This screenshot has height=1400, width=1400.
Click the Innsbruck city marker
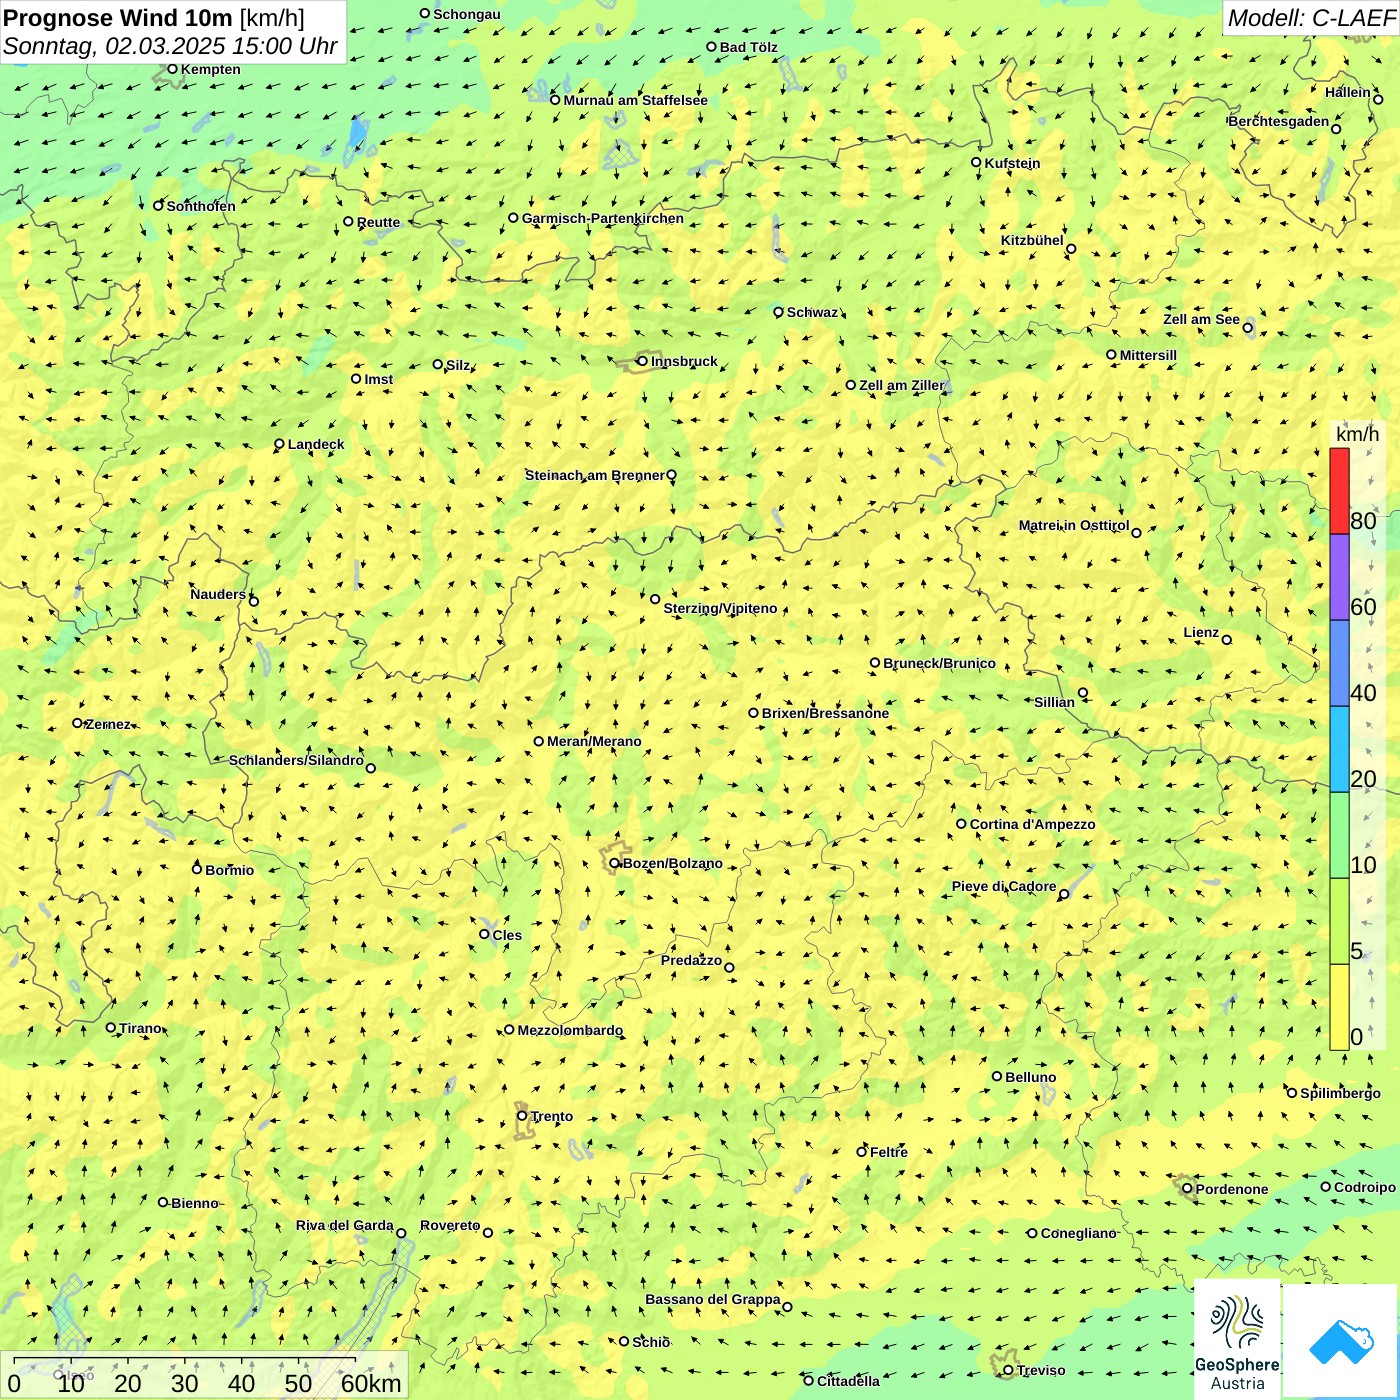pos(643,361)
